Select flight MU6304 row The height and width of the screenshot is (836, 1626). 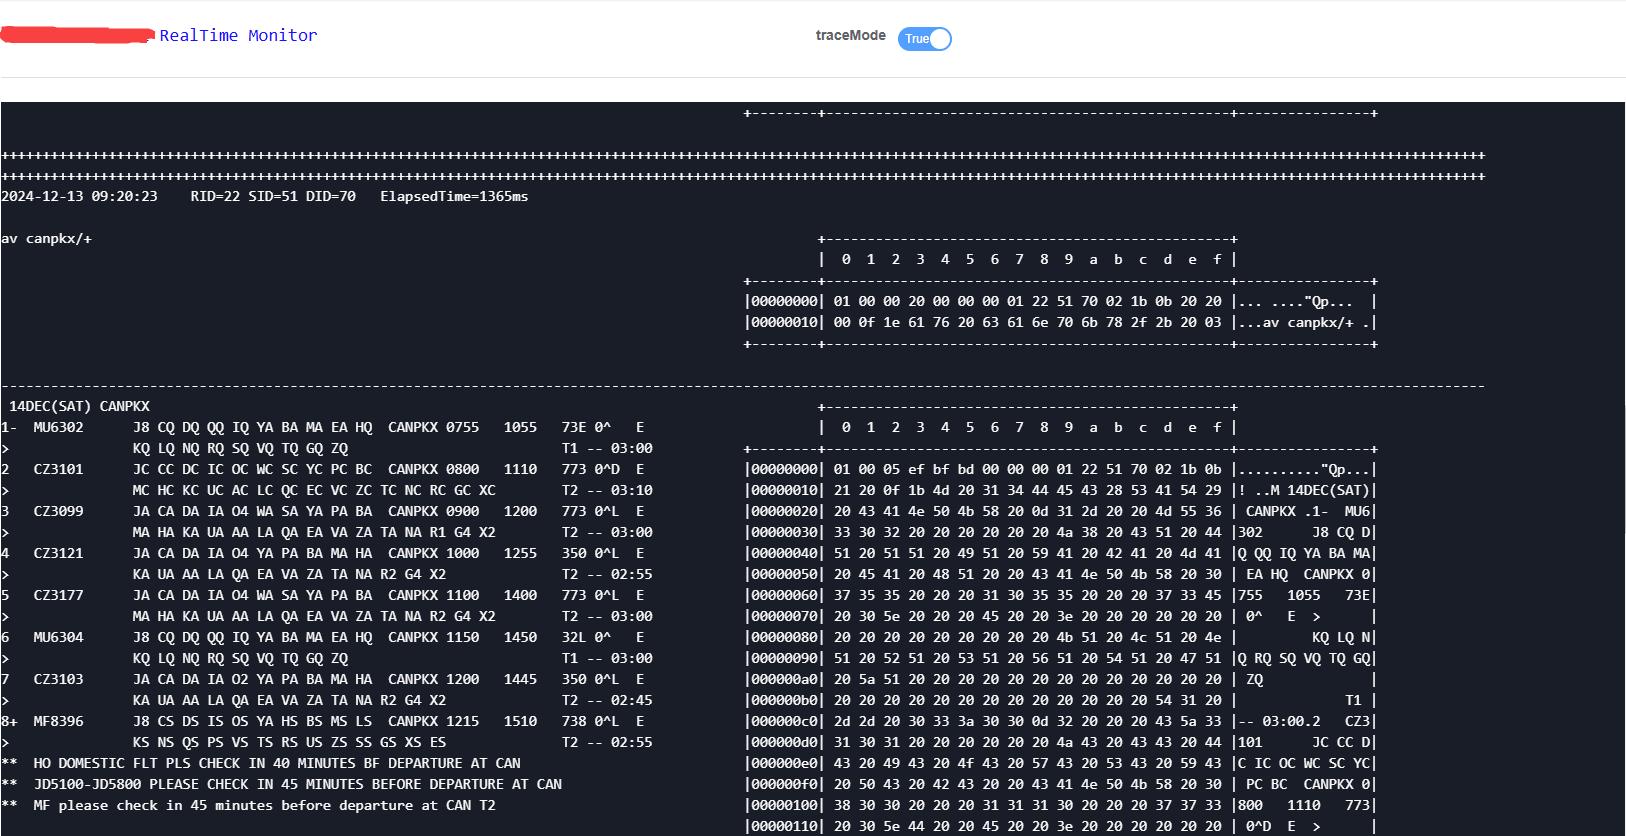[x=58, y=638]
